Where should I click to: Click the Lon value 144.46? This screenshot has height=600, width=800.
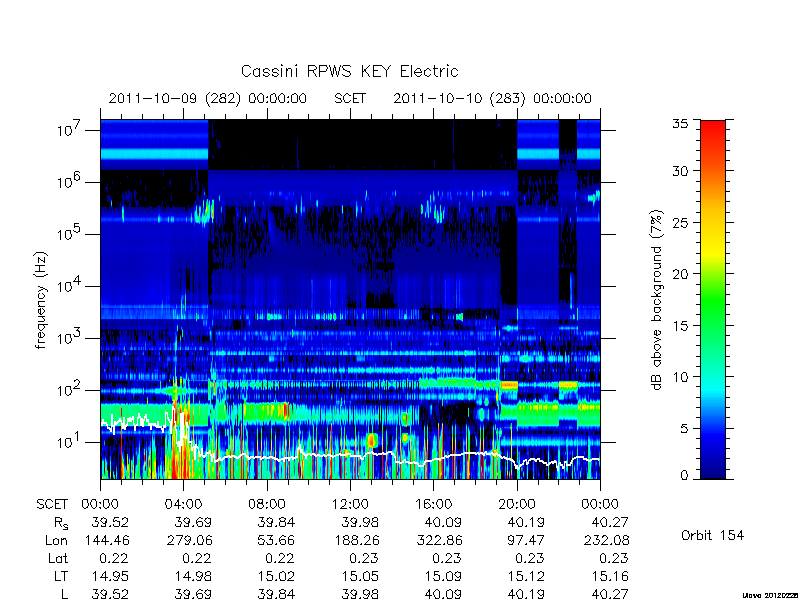click(x=107, y=540)
